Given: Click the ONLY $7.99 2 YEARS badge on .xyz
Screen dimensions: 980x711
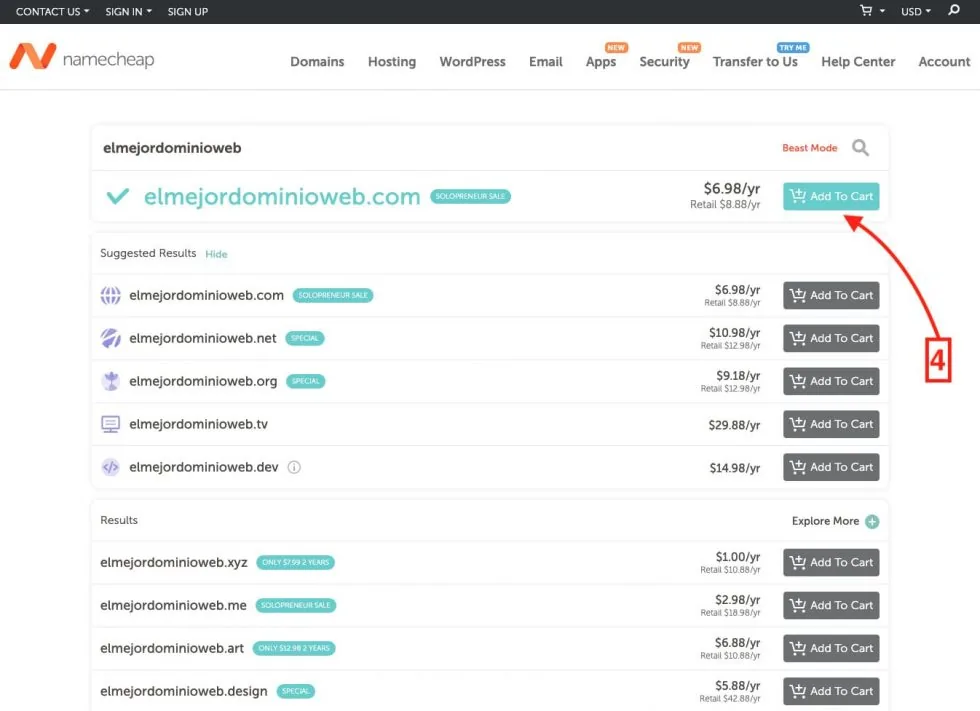Looking at the screenshot, I should click(296, 562).
